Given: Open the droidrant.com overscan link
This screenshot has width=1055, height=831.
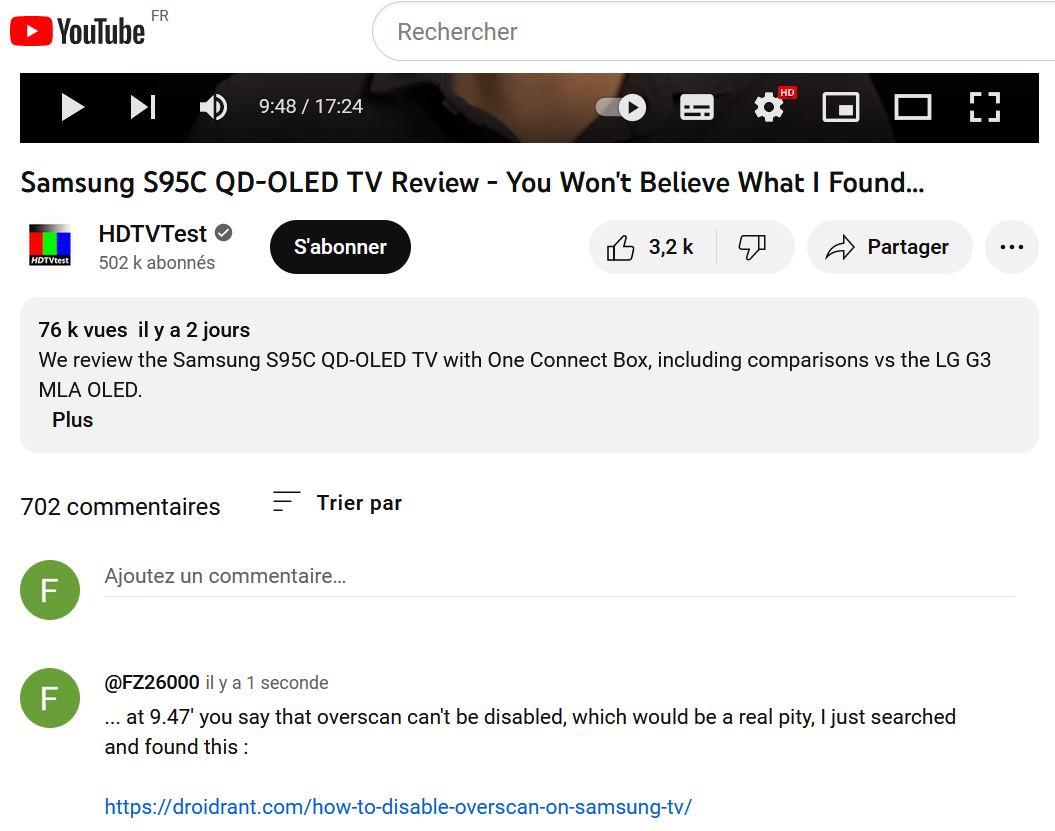Looking at the screenshot, I should pyautogui.click(x=398, y=807).
